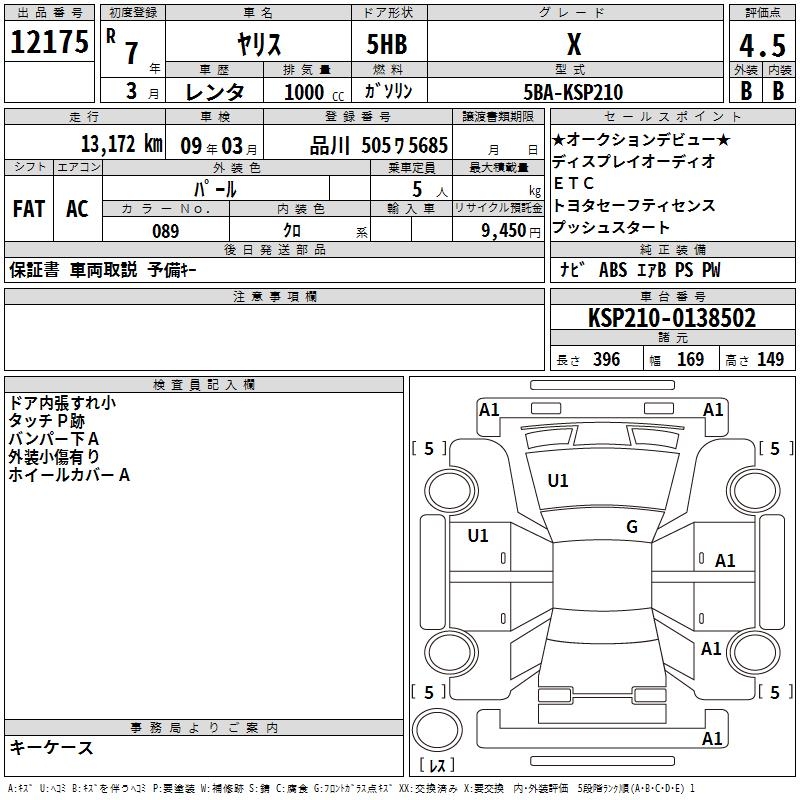Click the プッシュスタート sales point

pos(611,227)
